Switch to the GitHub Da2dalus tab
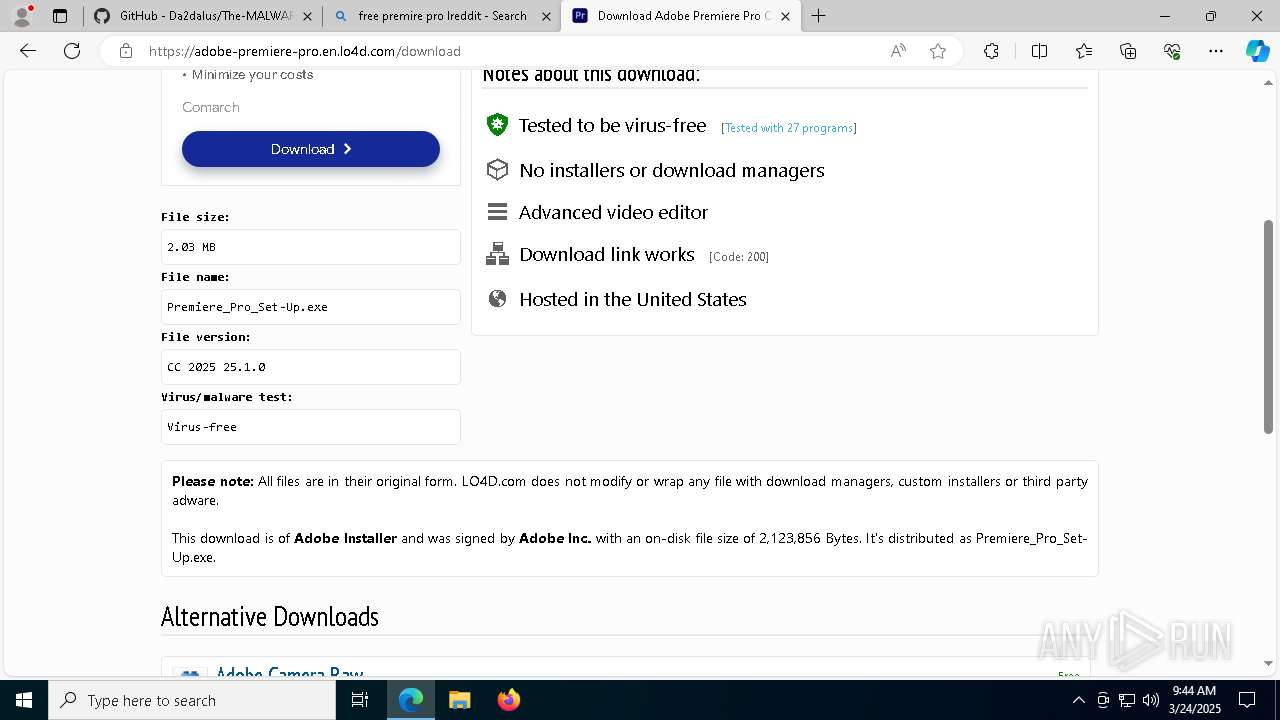 tap(205, 16)
